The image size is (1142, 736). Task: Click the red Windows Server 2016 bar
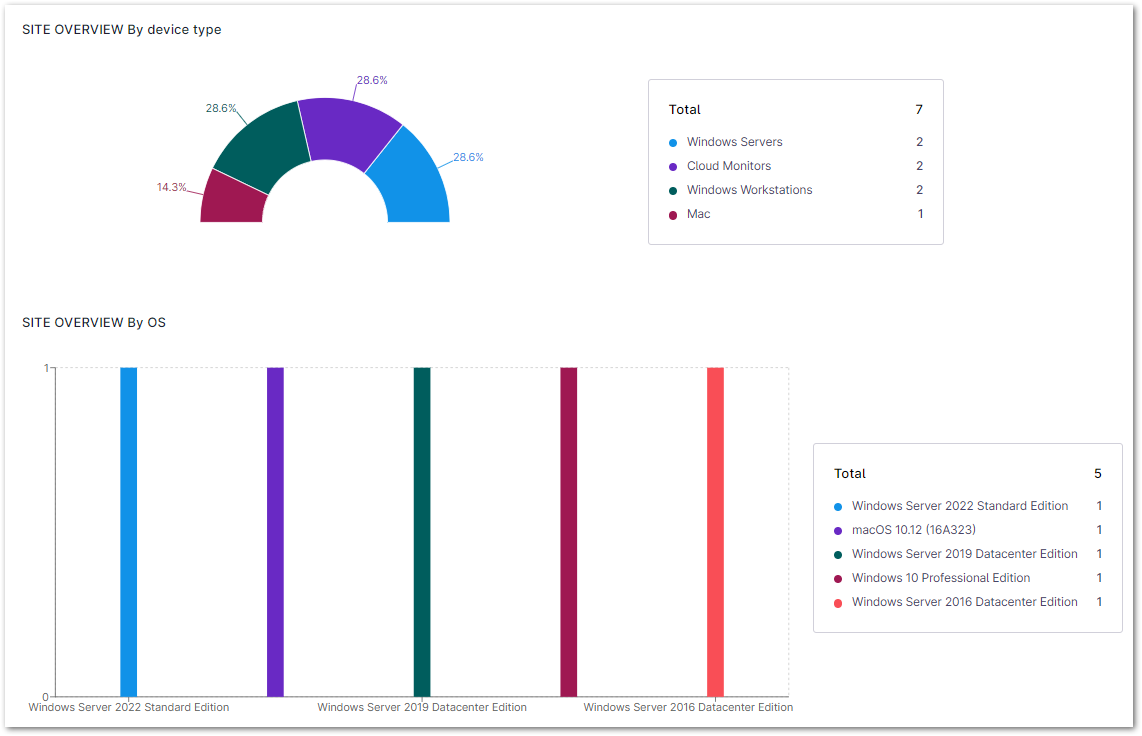tap(715, 530)
